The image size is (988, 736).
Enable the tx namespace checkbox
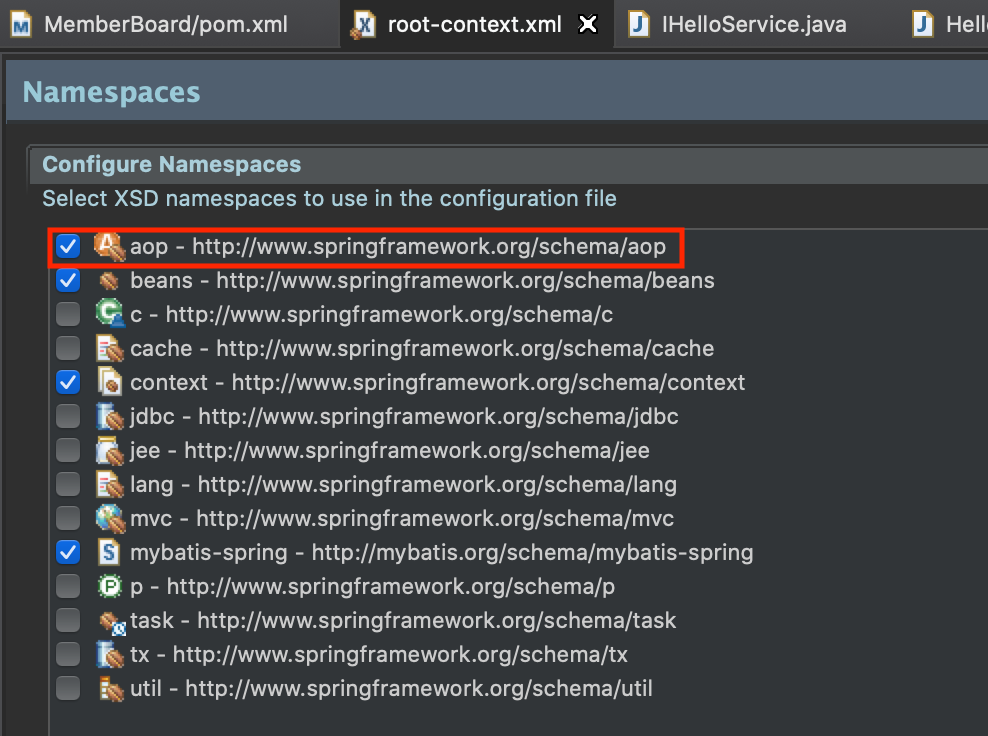coord(67,655)
